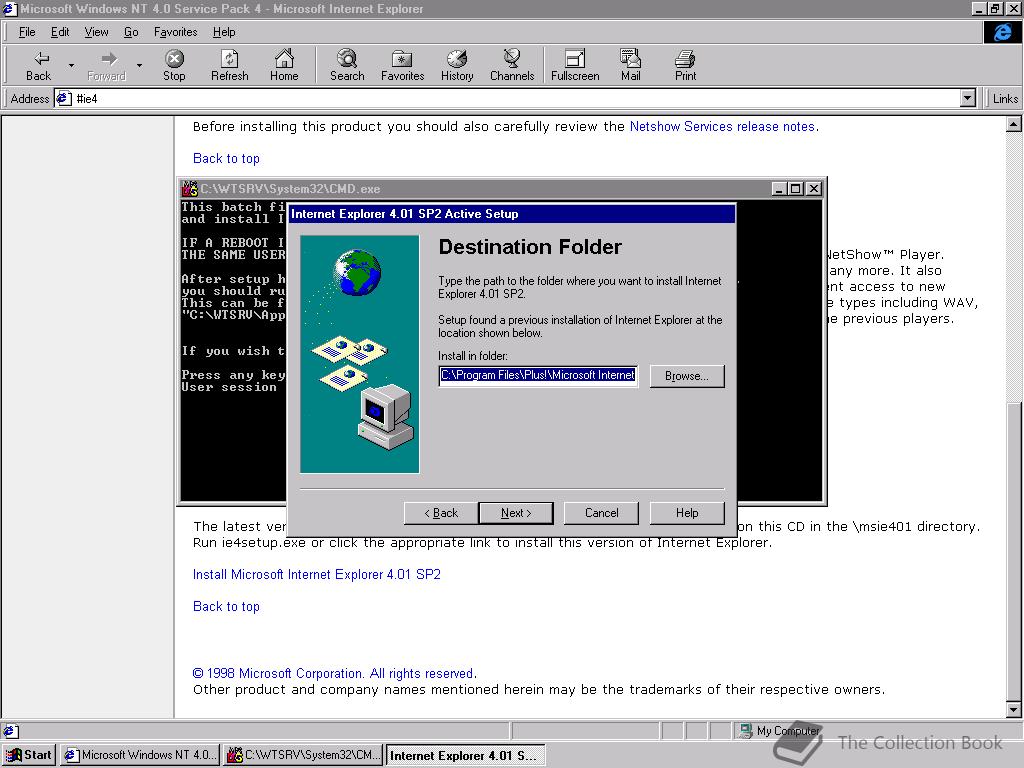Reload the page with the Refresh icon
Viewport: 1024px width, 768px height.
229,65
